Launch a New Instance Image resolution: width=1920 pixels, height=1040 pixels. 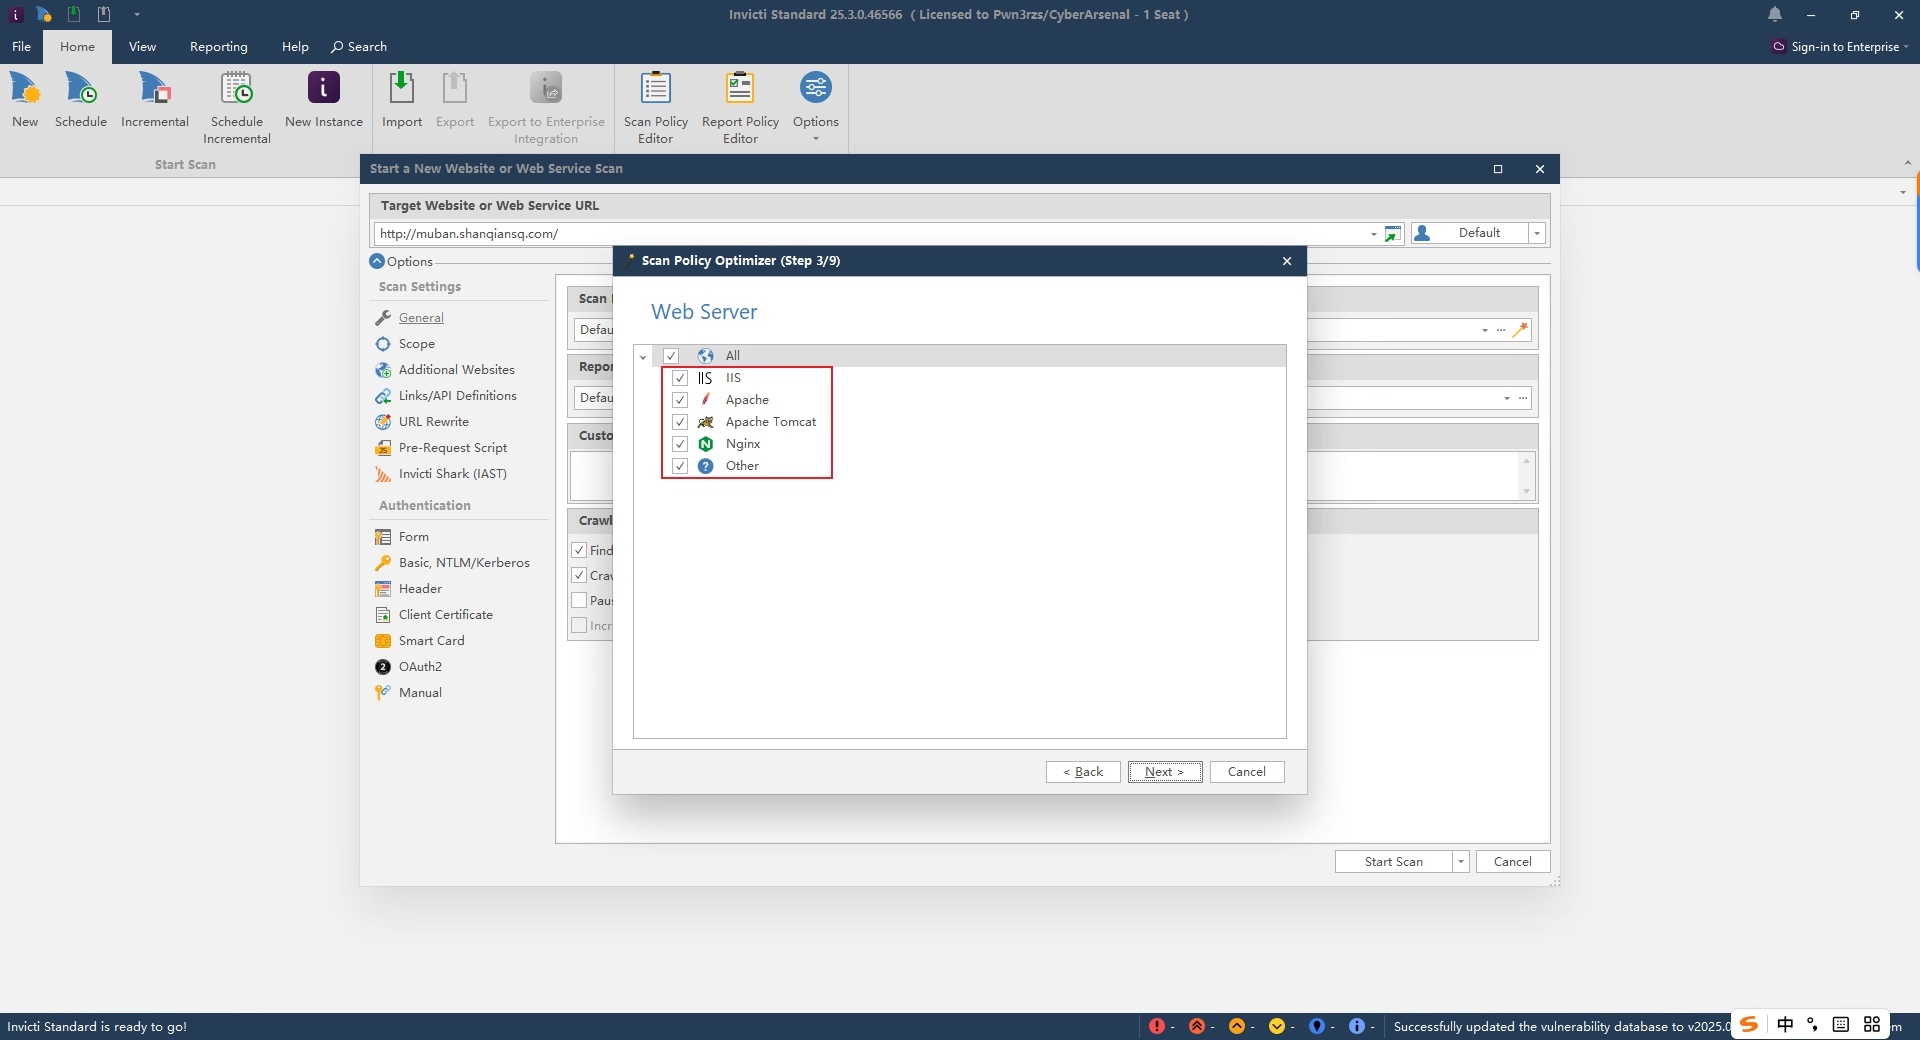coord(323,99)
